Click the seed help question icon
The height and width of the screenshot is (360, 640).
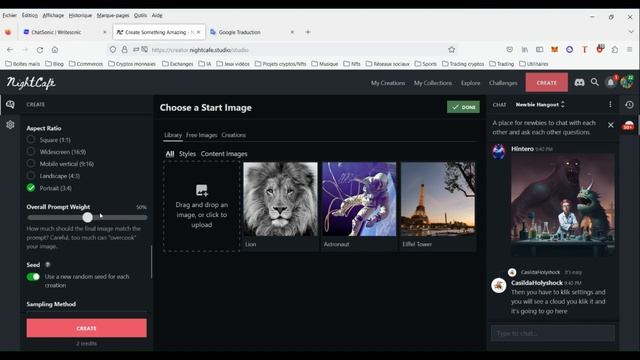48,264
